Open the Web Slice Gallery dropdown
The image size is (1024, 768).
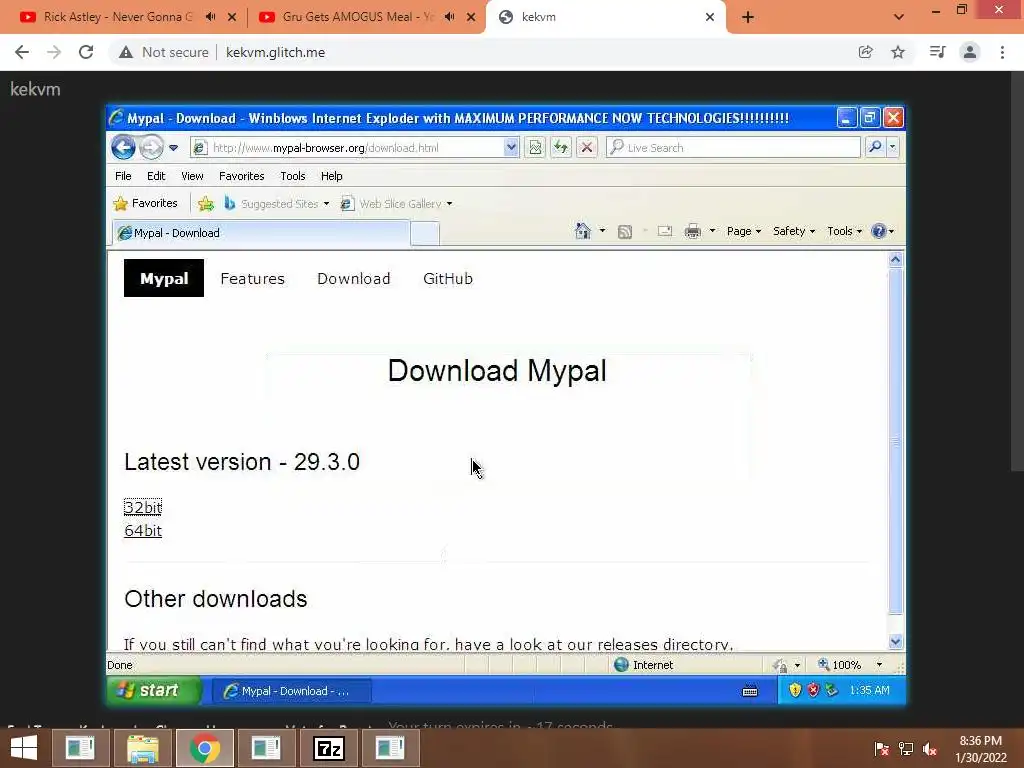[396, 204]
